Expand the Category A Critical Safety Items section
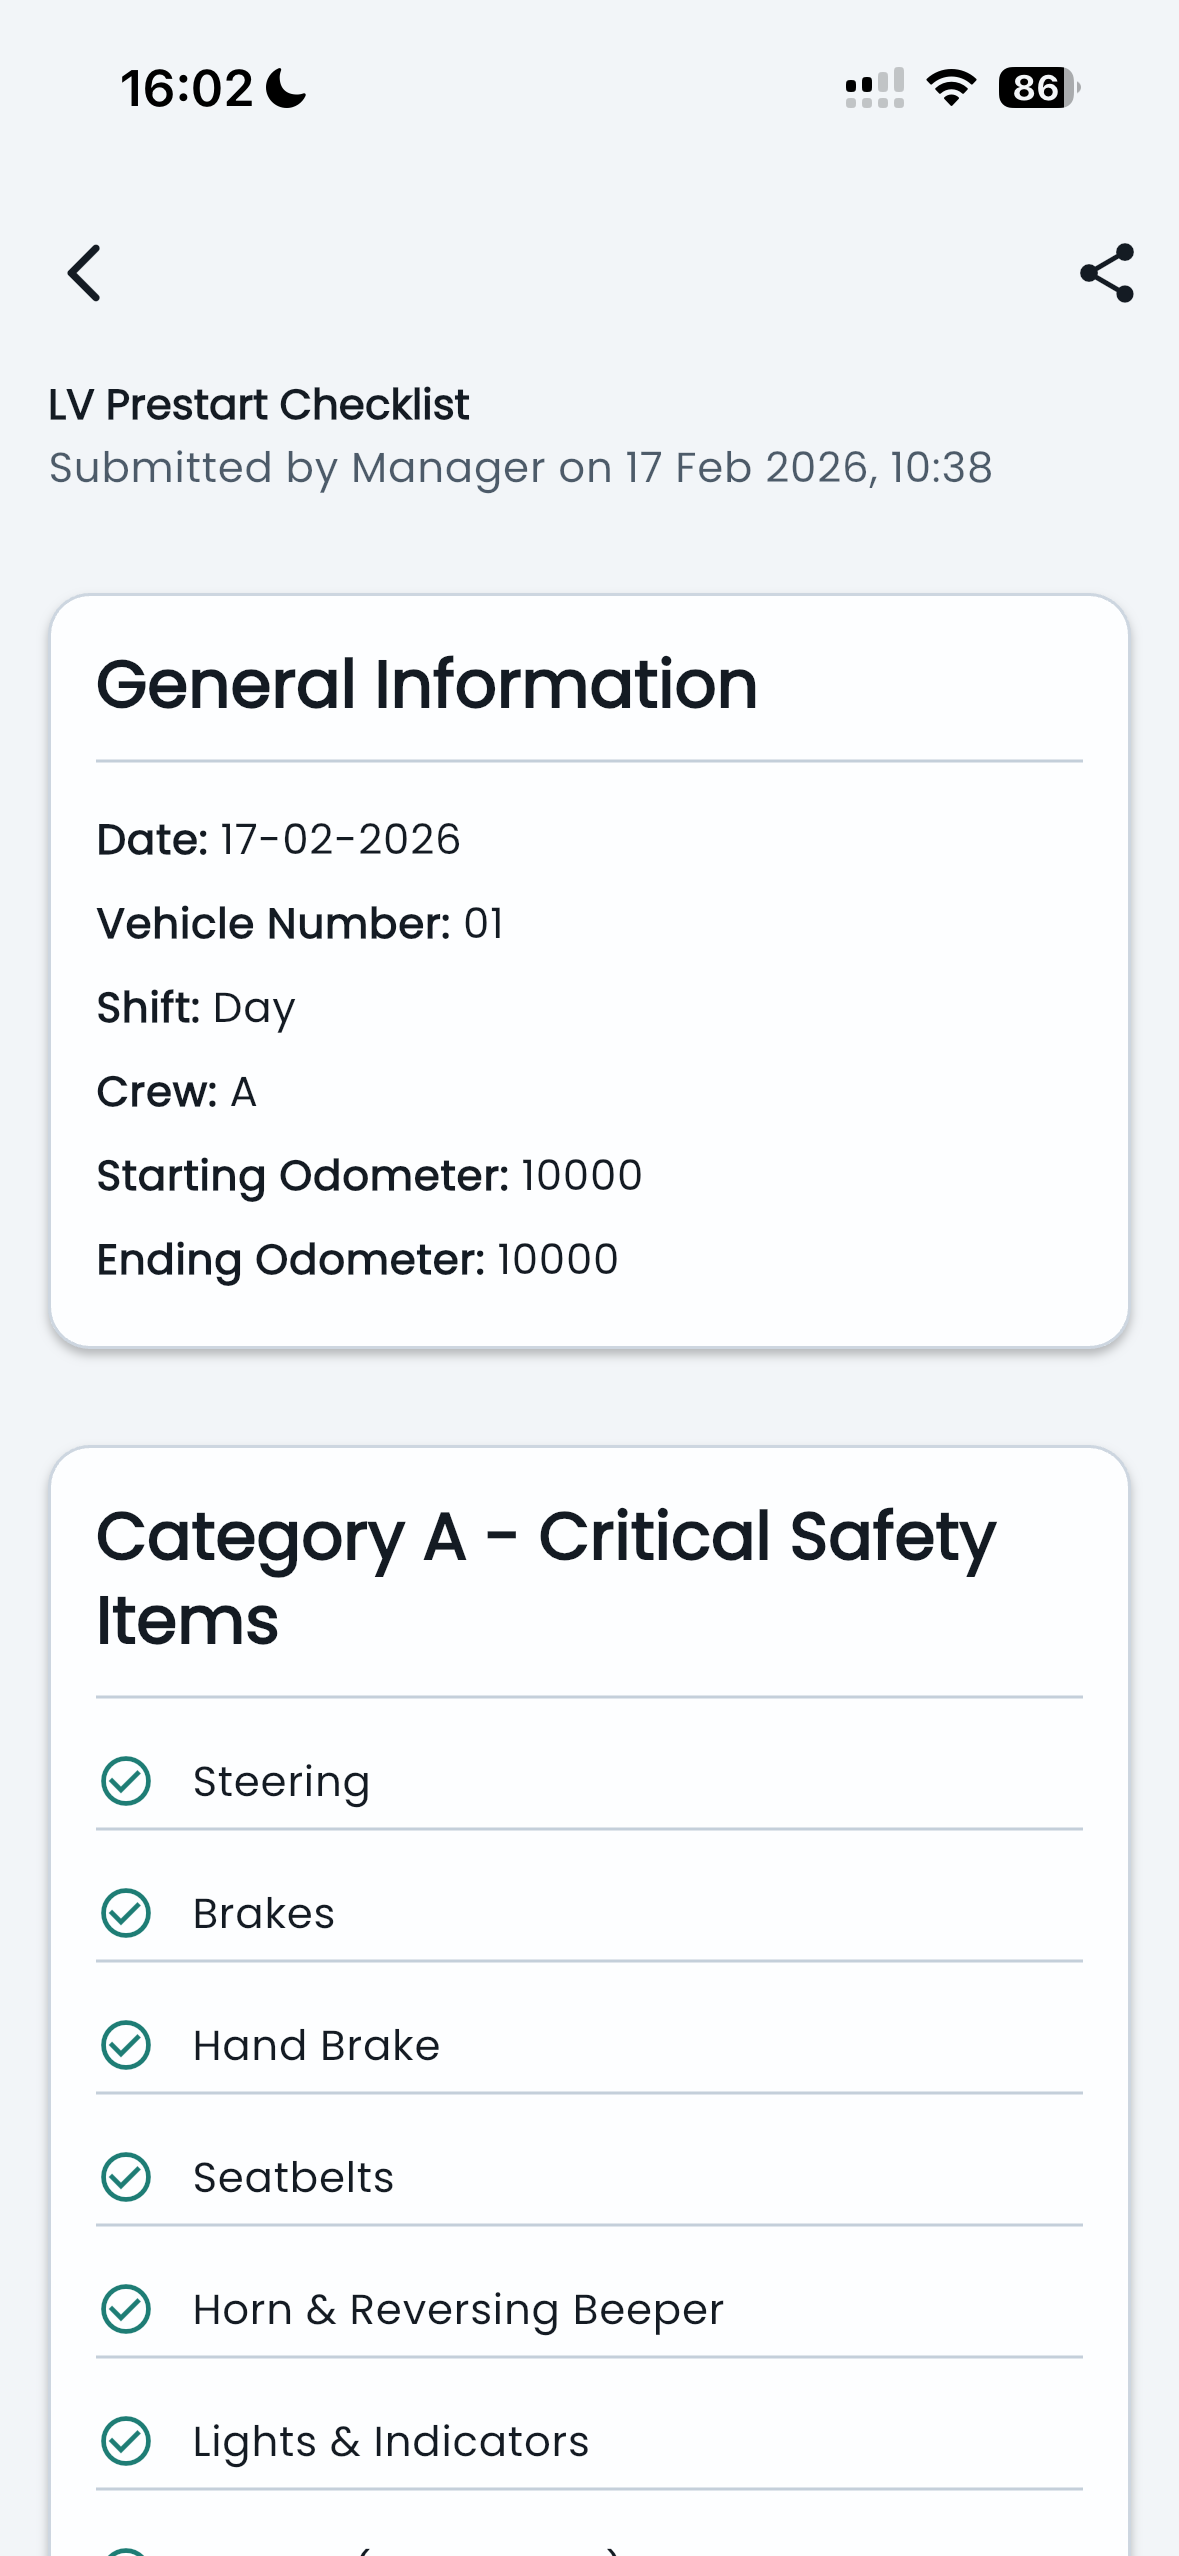Screen dimensions: 1179x2556 546,1577
